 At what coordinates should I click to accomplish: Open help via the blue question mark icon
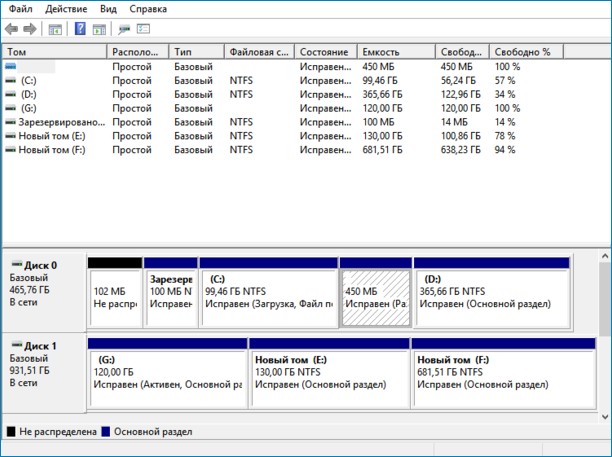(79, 29)
